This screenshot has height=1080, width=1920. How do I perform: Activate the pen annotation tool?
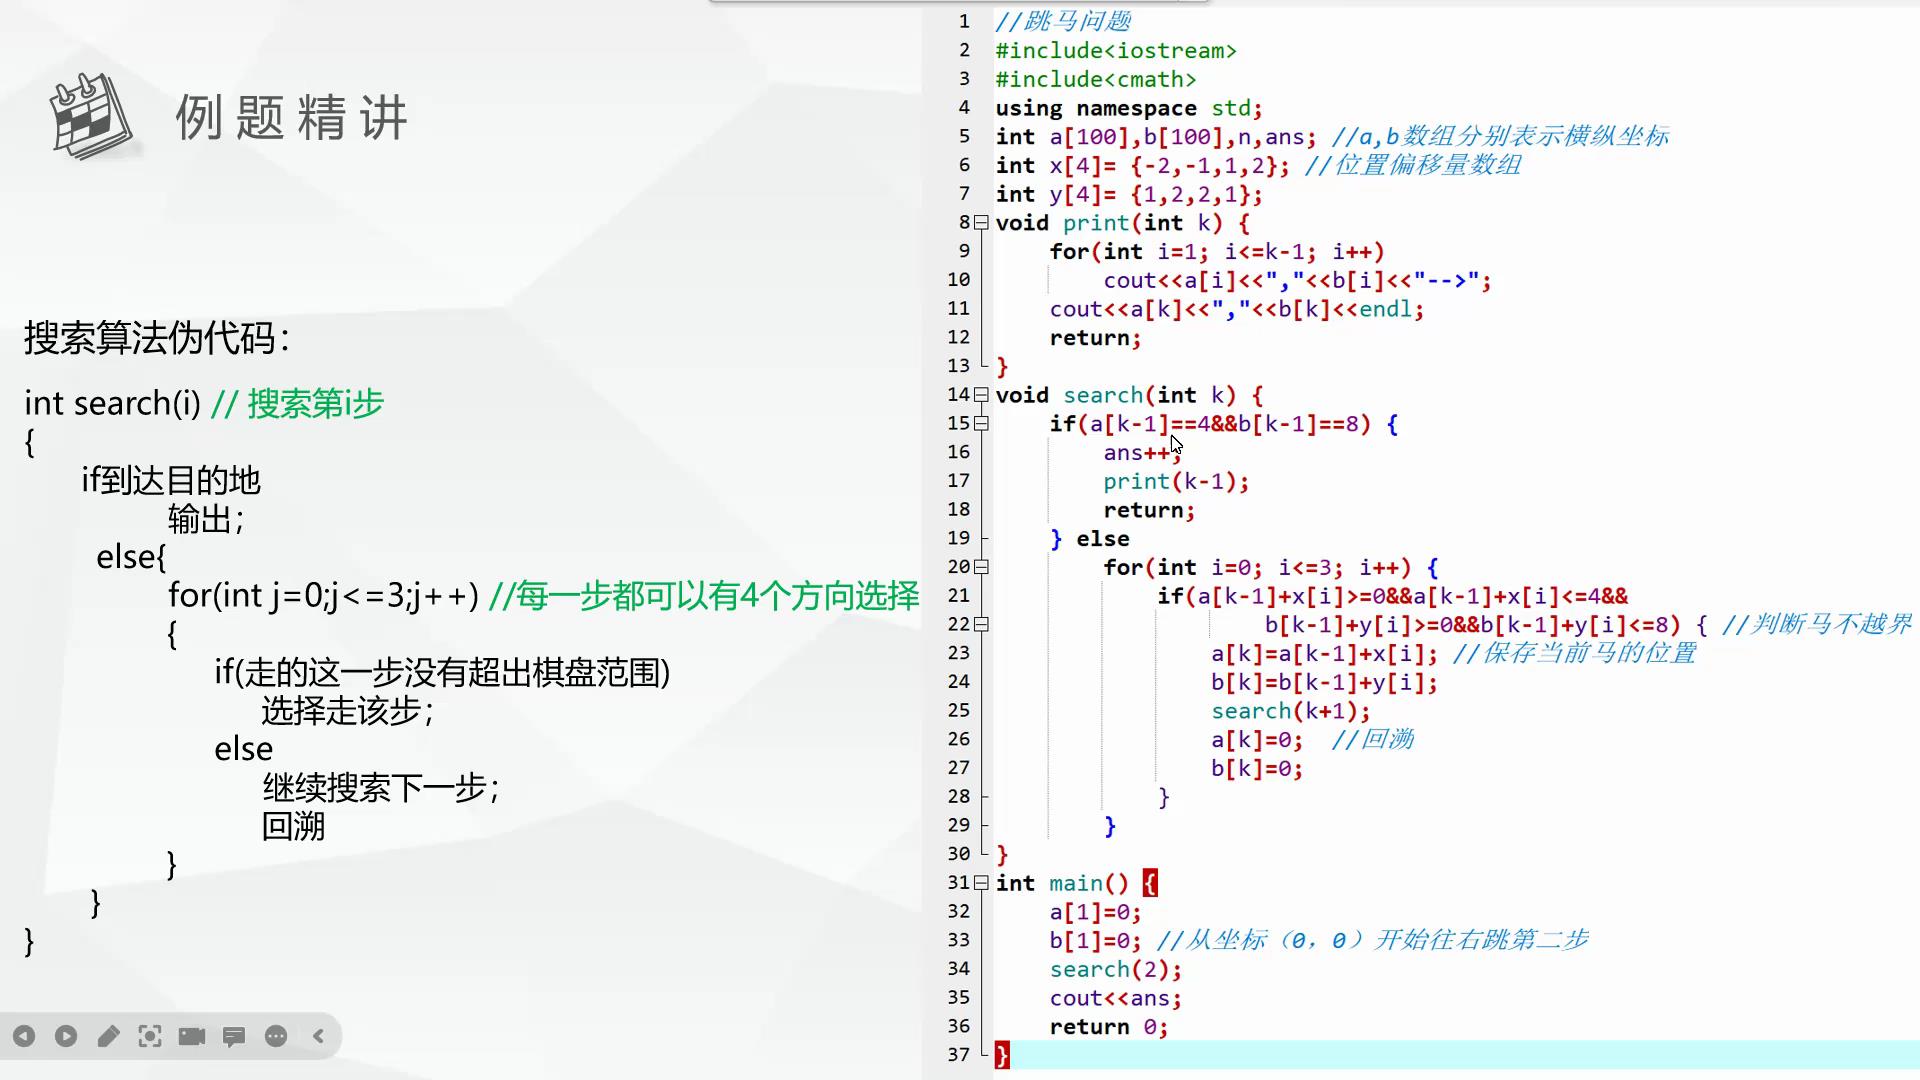point(108,1036)
